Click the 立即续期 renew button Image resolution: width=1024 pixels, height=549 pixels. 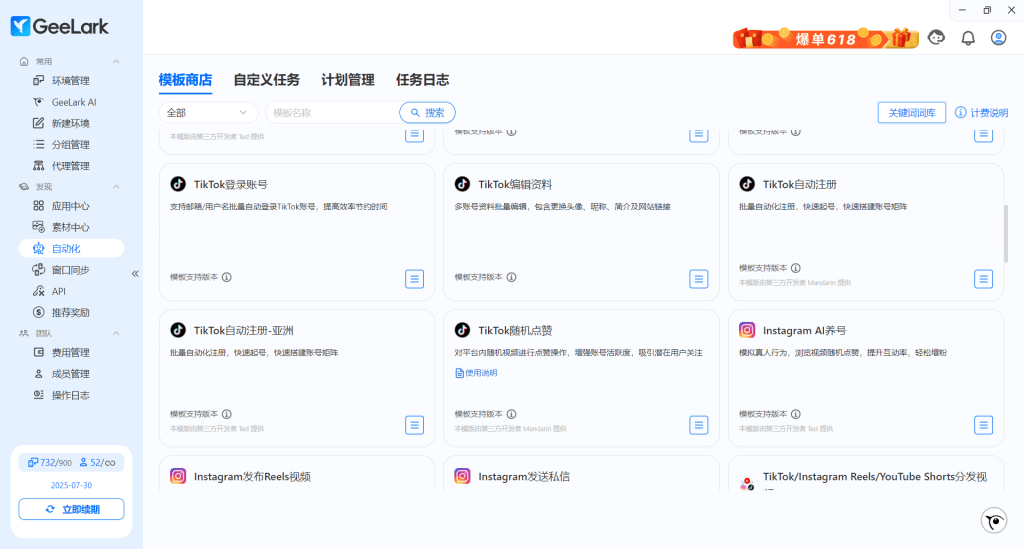coord(71,509)
